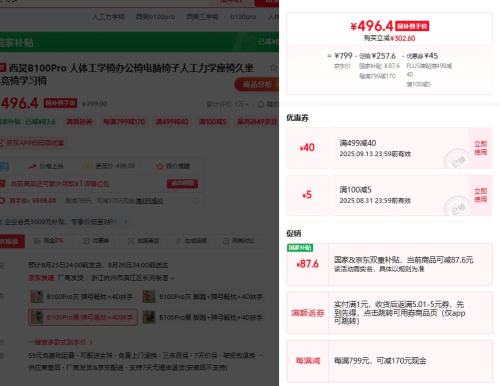Select B100Pro黑 弹弓腰枕+4D扶手 variant
The height and width of the screenshot is (386, 500).
83,317
